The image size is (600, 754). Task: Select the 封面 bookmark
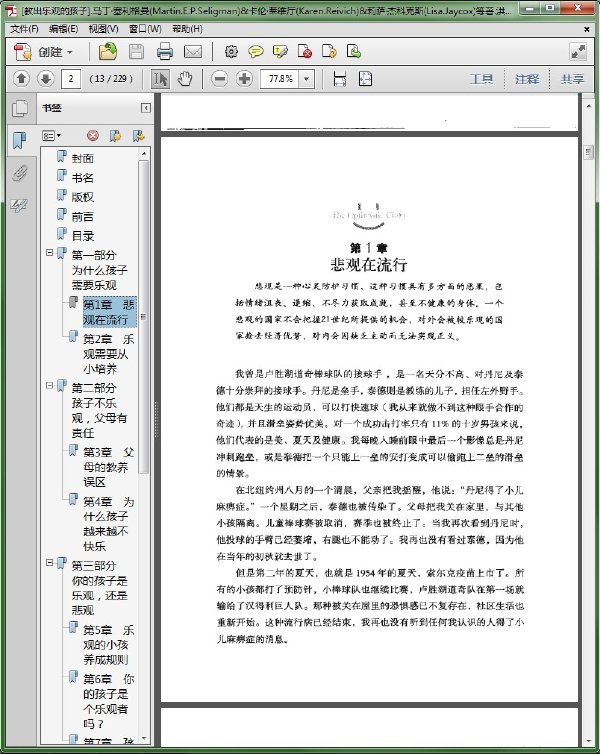point(82,158)
